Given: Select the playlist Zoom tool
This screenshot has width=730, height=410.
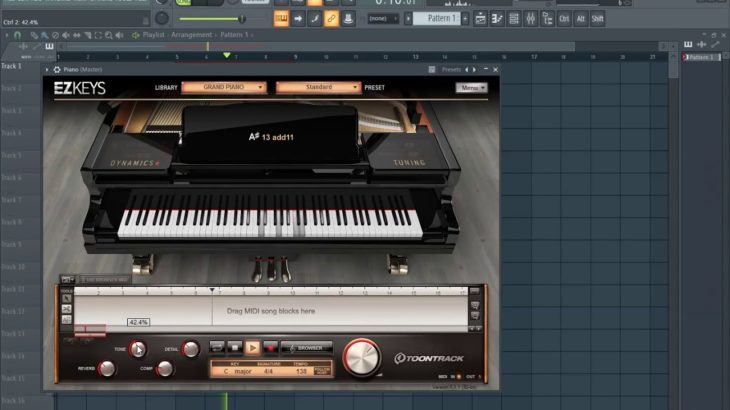Looking at the screenshot, I should [x=109, y=35].
